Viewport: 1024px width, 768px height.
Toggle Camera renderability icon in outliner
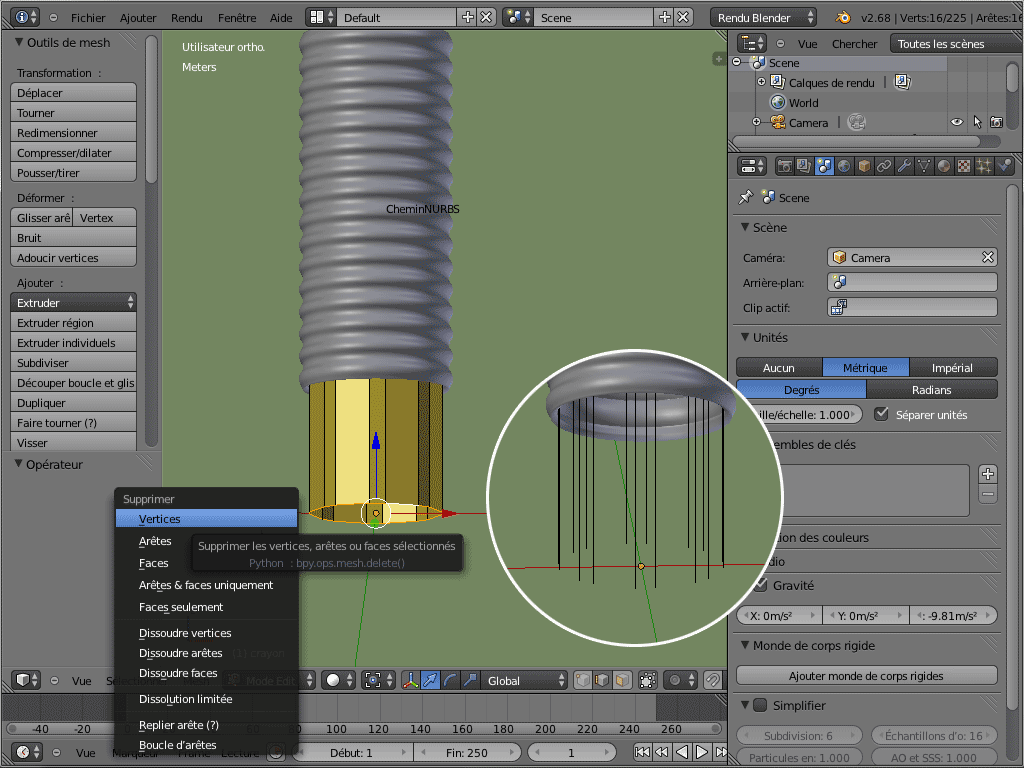[x=997, y=122]
